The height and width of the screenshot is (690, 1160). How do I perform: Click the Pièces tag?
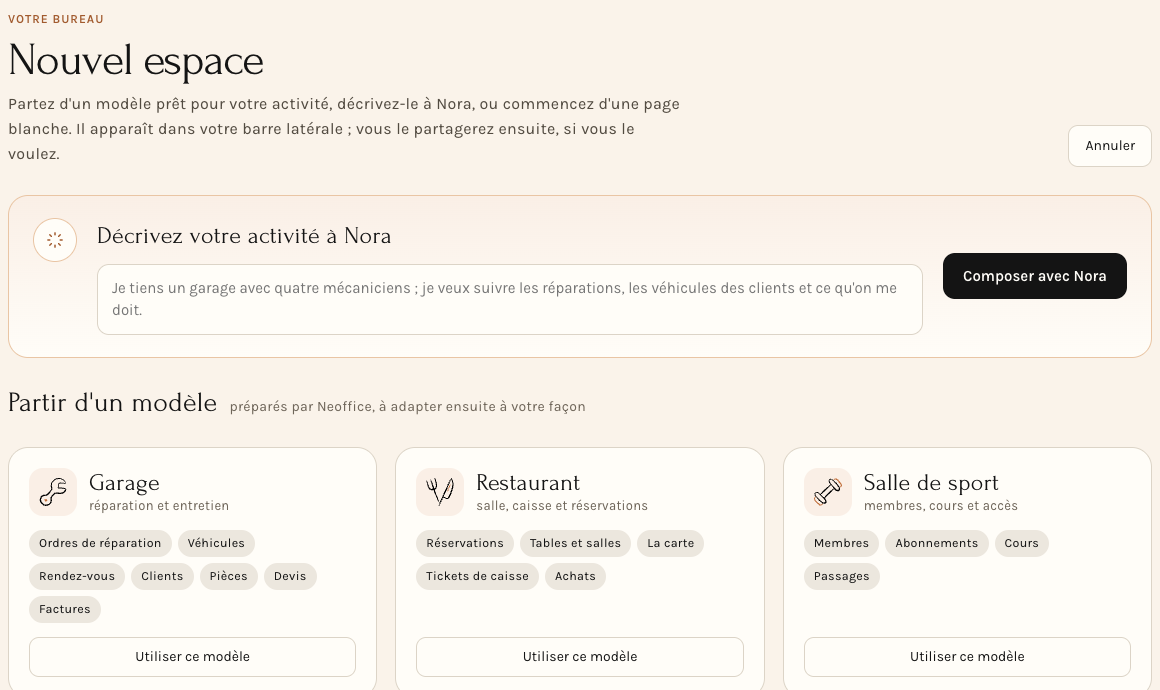229,576
